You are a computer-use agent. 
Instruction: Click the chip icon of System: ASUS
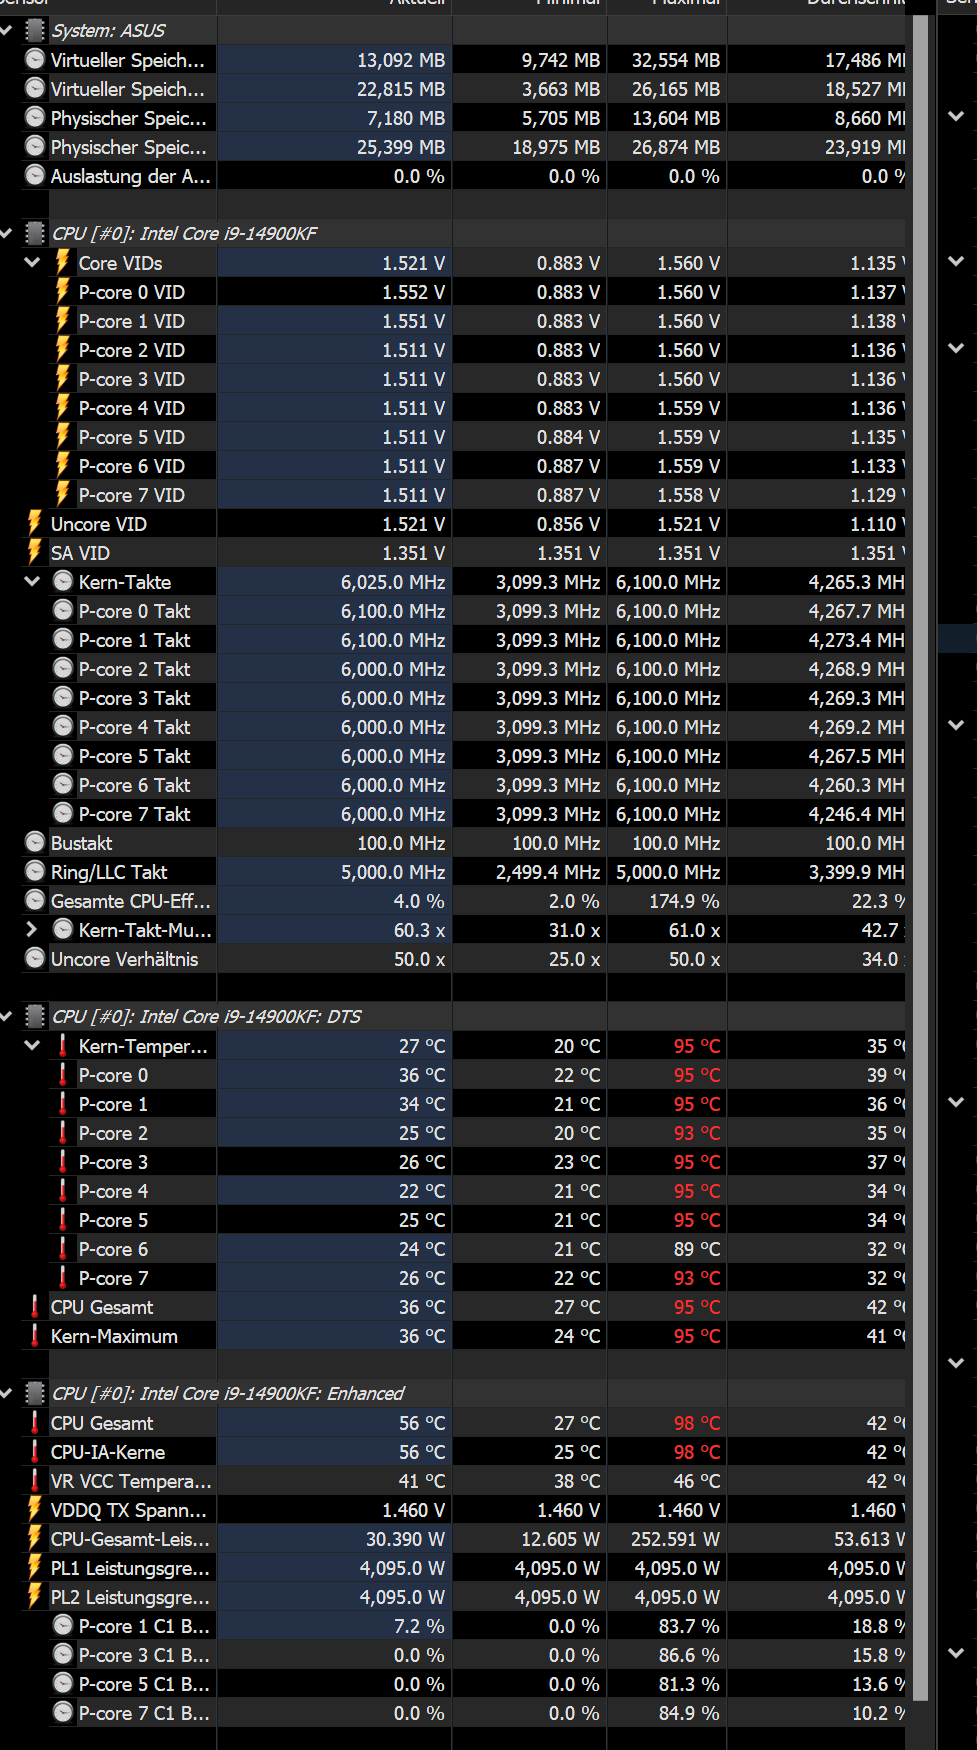[35, 31]
